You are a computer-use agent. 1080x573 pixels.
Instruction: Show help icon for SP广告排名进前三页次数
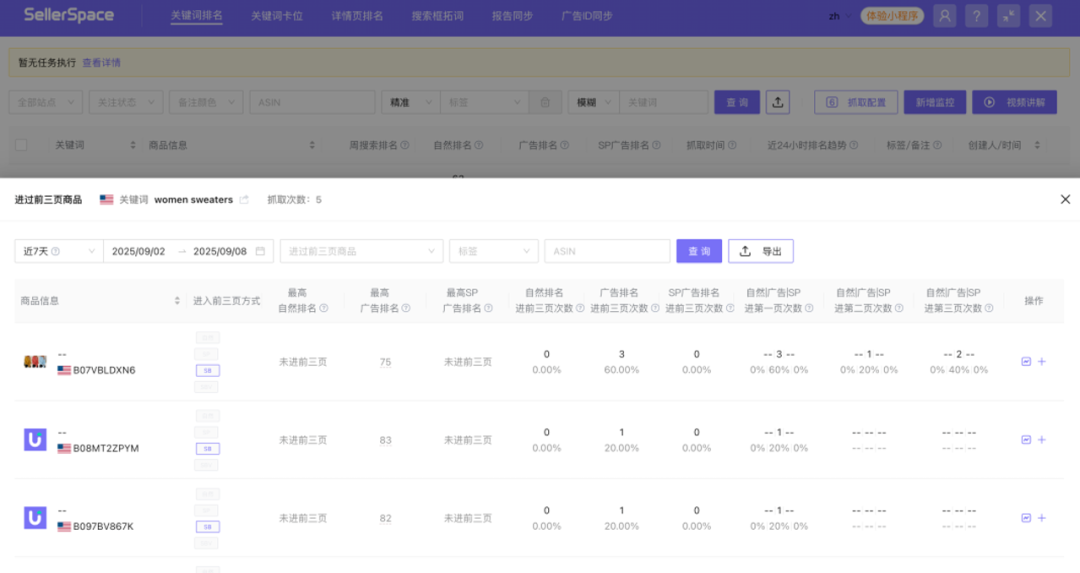730,309
